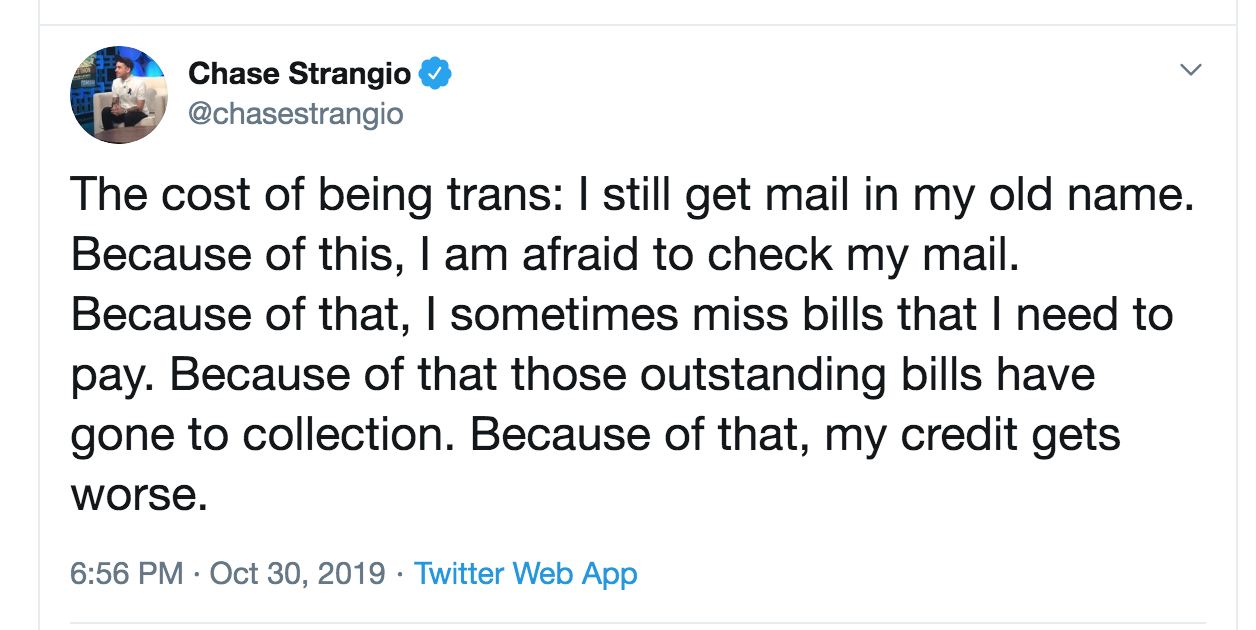Click the display name Chase Strangio
The height and width of the screenshot is (630, 1256).
pos(300,73)
